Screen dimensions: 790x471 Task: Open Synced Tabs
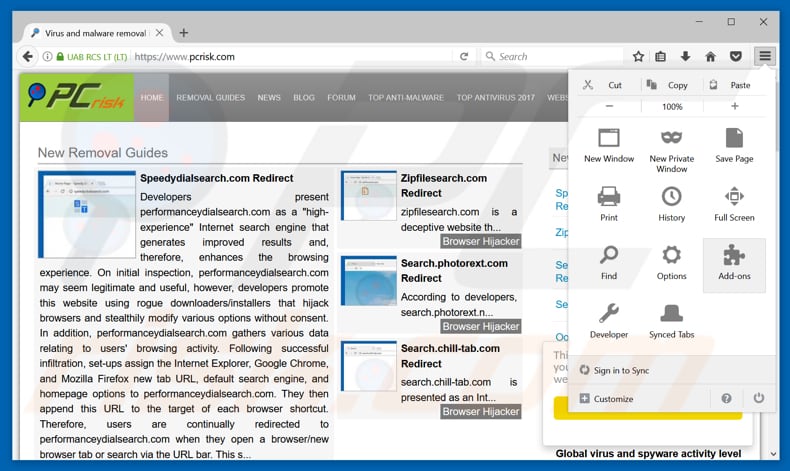[672, 321]
